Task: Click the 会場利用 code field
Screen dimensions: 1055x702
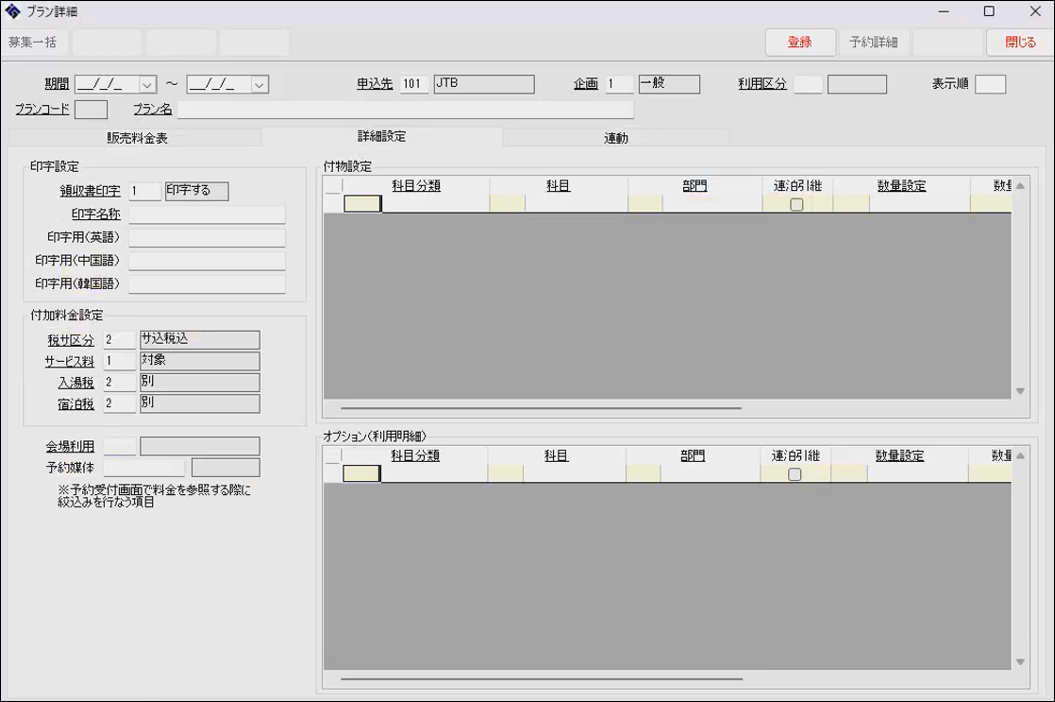Action: click(x=119, y=446)
